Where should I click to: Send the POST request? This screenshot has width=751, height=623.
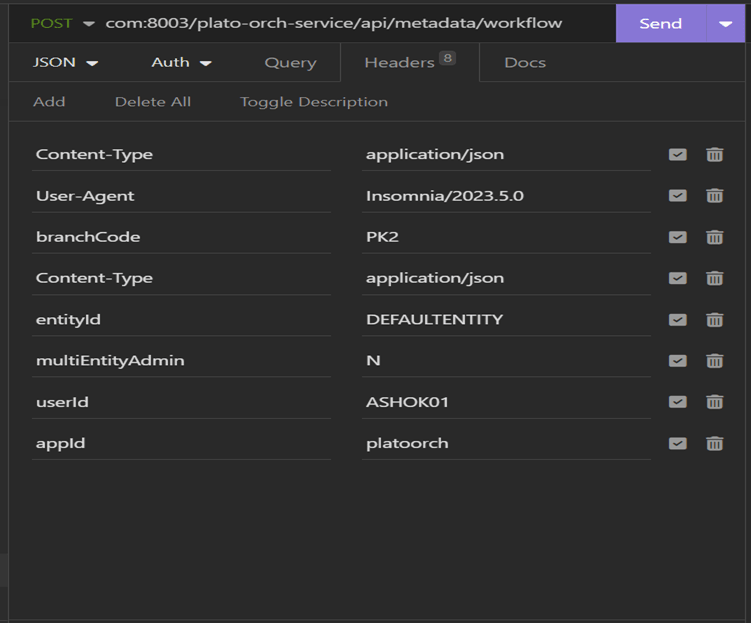point(660,23)
